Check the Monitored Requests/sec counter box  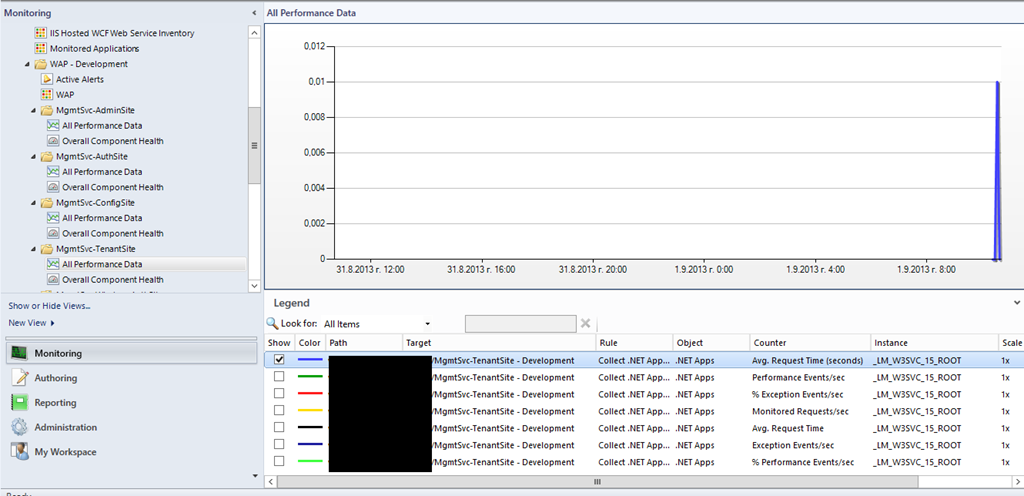click(279, 411)
